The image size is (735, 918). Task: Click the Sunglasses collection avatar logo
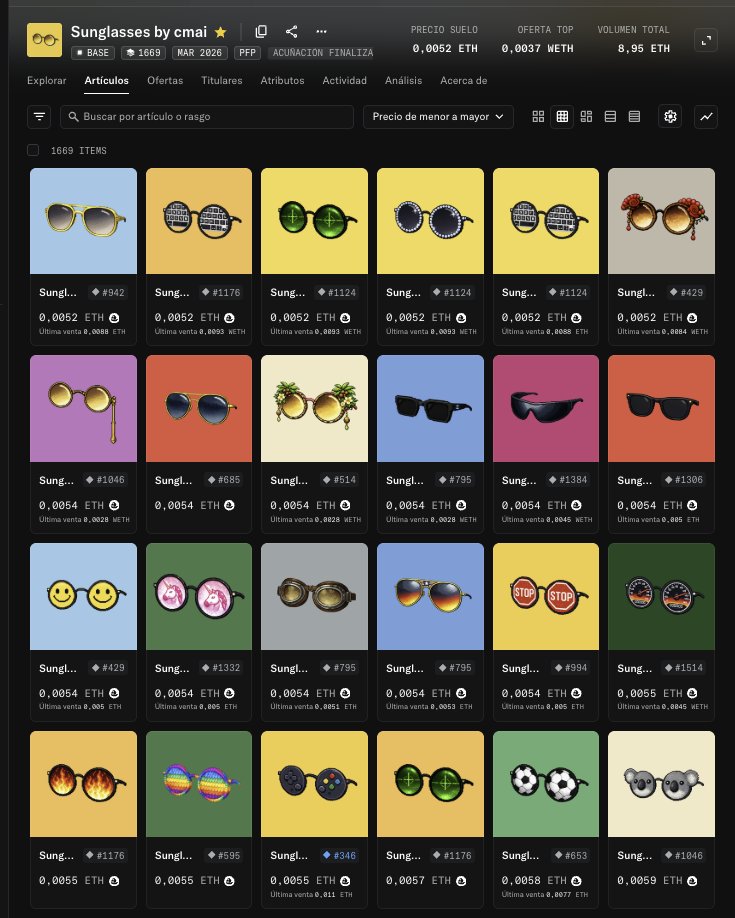tap(45, 40)
